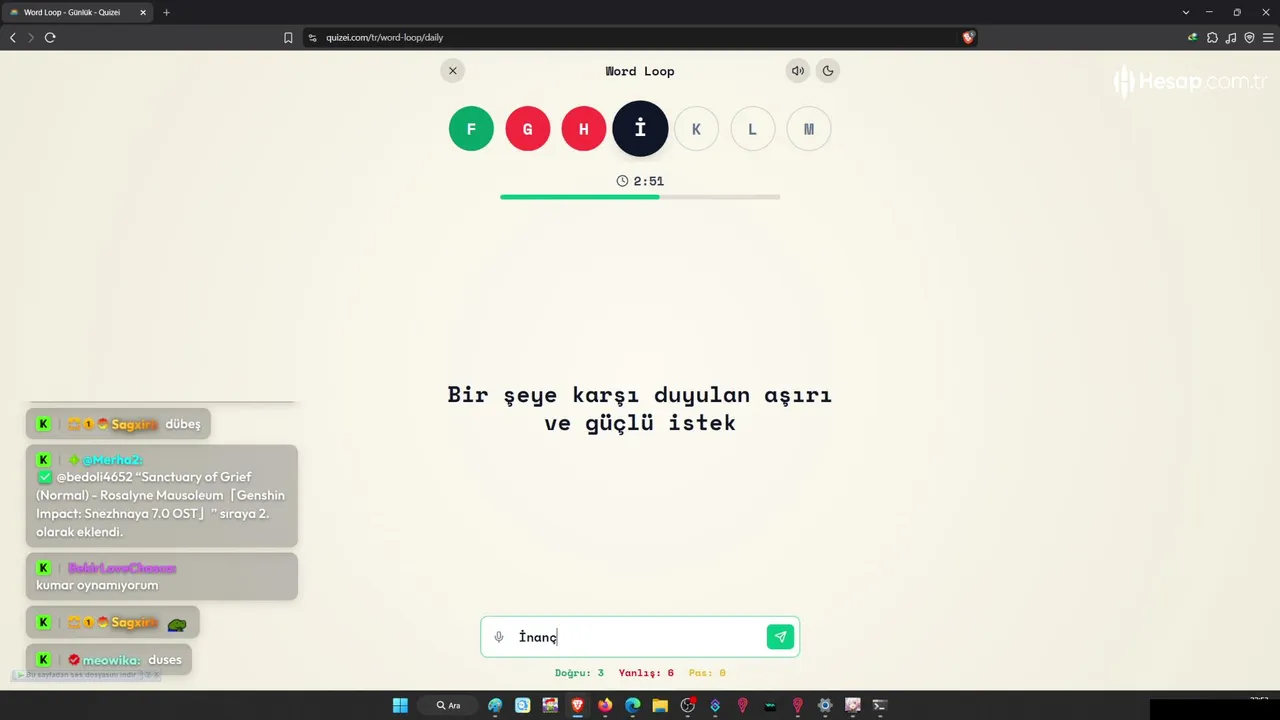Open the taskbar Ara search box
This screenshot has height=720, width=1280.
pyautogui.click(x=449, y=705)
